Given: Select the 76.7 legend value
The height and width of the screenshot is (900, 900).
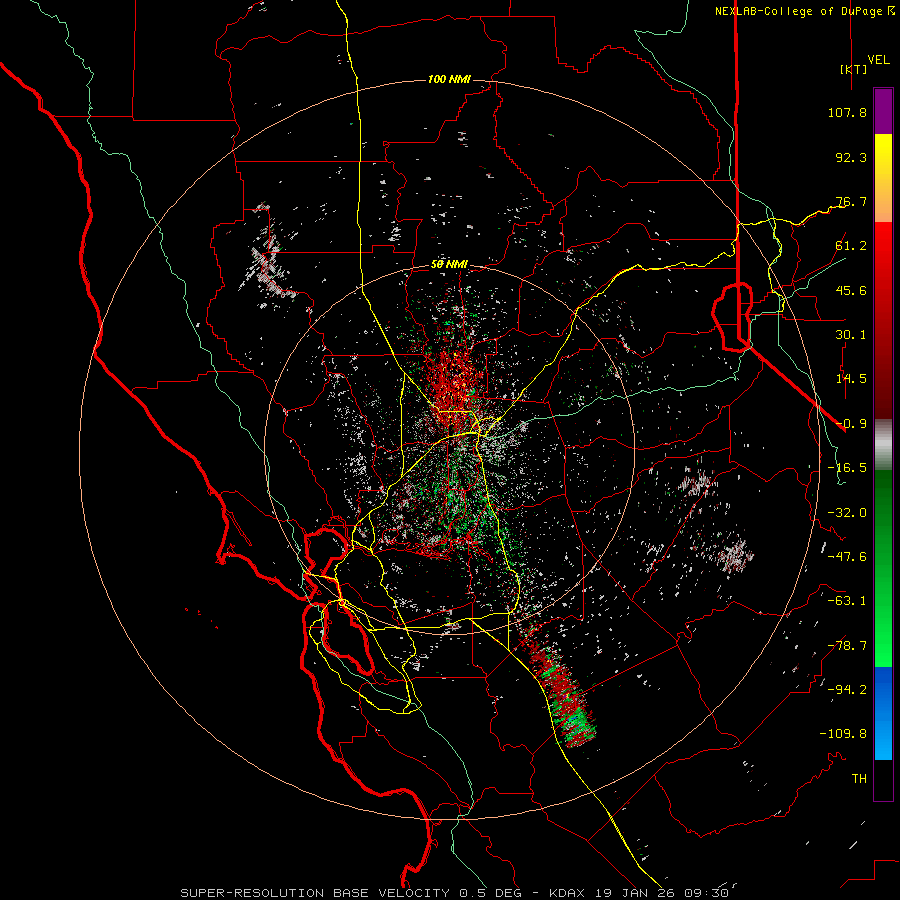Looking at the screenshot, I should click(851, 201).
